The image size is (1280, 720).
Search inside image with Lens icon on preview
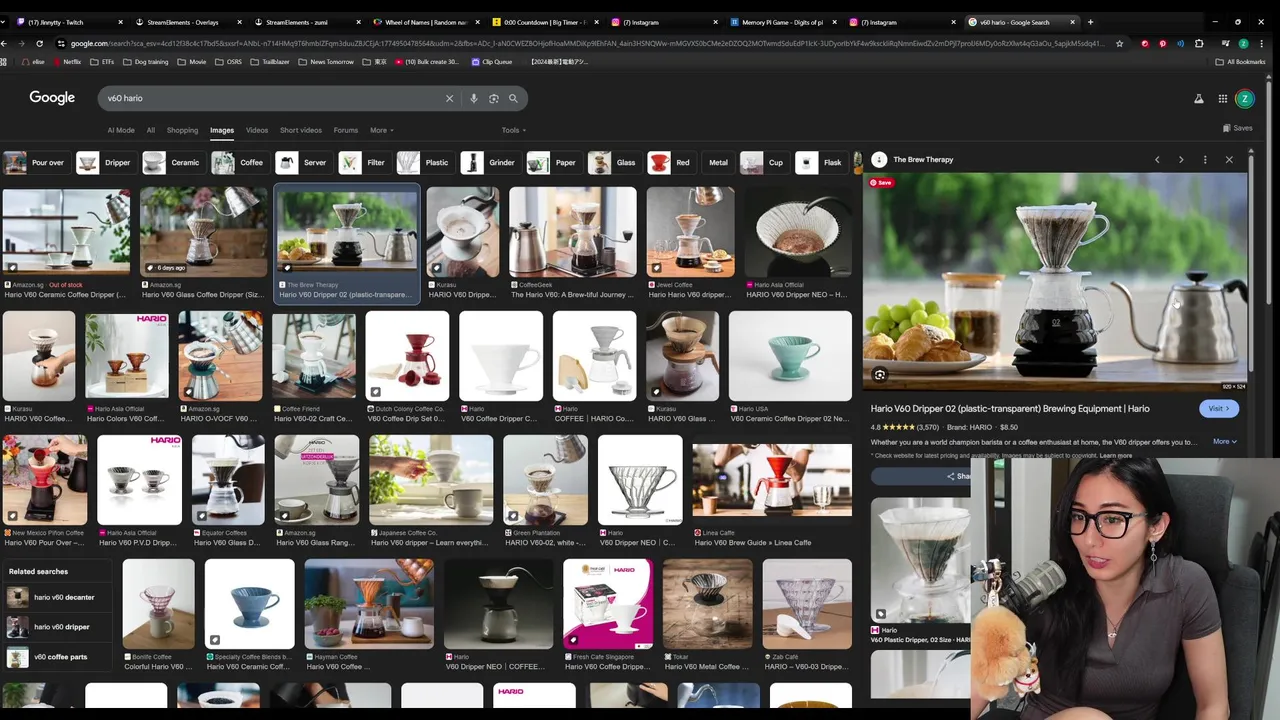[880, 375]
